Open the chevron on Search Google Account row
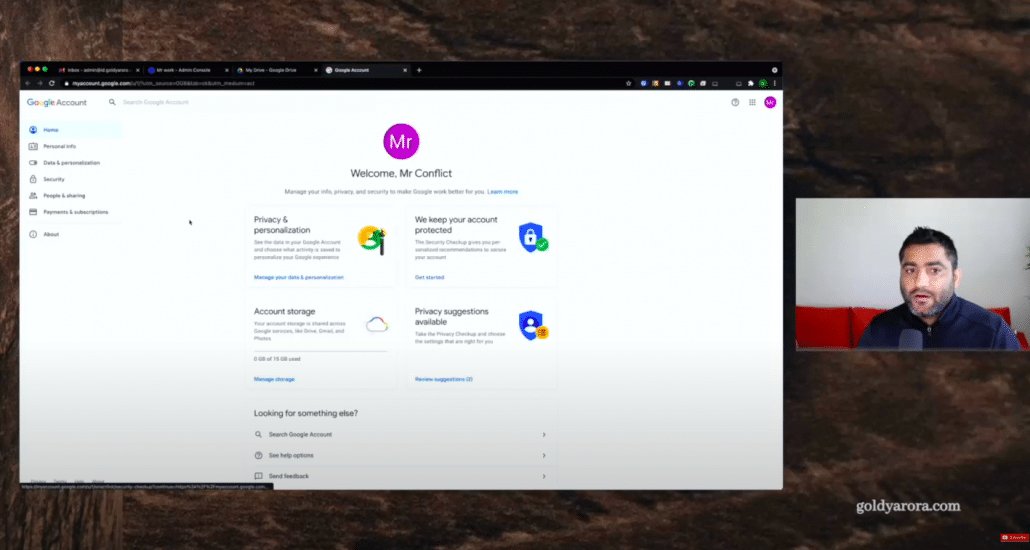The image size is (1030, 550). click(x=544, y=435)
